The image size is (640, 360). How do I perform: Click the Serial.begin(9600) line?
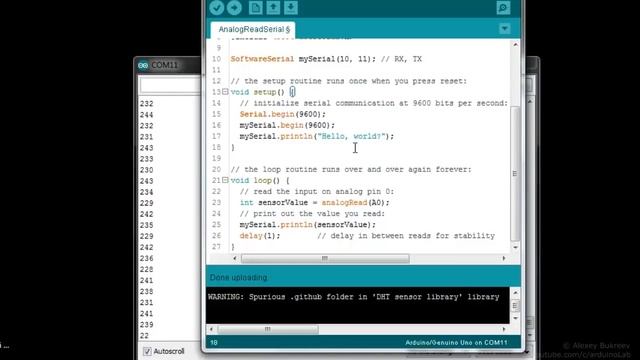click(x=283, y=114)
